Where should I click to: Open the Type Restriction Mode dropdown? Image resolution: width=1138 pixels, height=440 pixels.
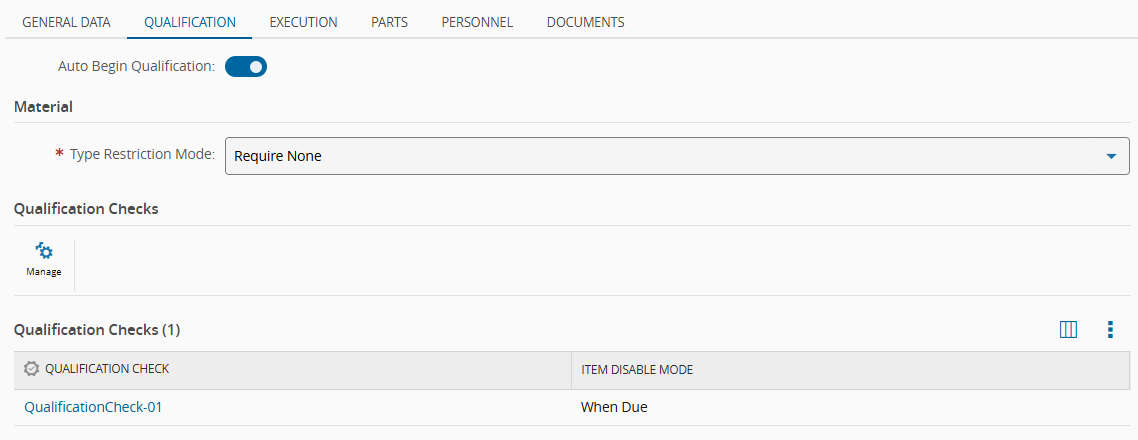pyautogui.click(x=676, y=156)
